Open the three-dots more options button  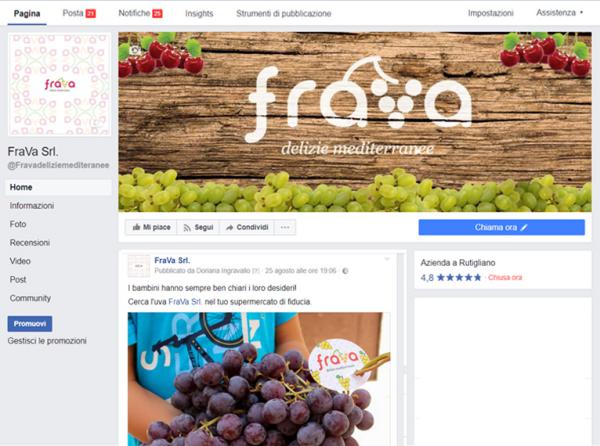(285, 227)
